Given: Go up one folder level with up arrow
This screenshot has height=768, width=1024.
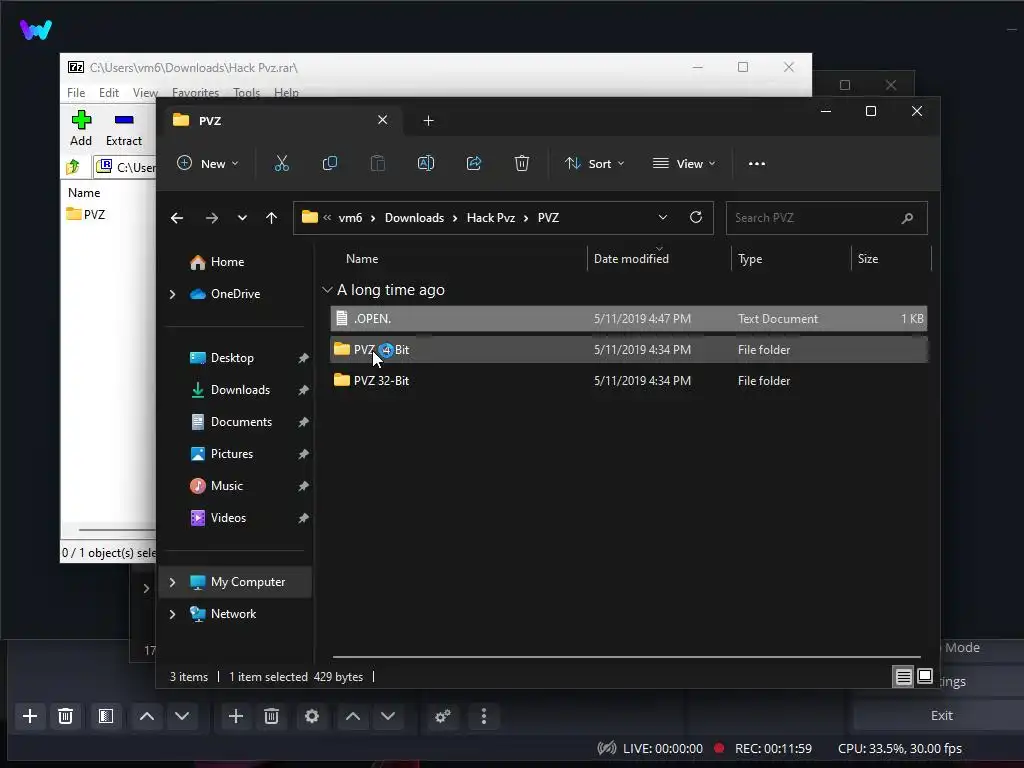Looking at the screenshot, I should [272, 218].
